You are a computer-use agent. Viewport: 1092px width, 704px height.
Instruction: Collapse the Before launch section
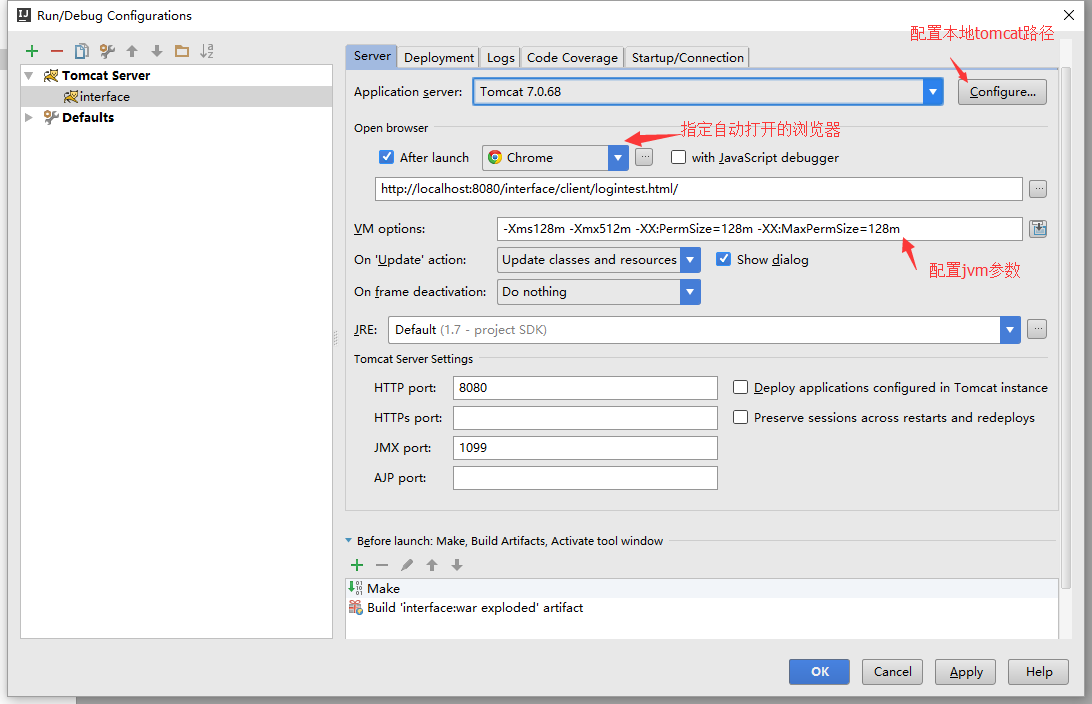[348, 540]
